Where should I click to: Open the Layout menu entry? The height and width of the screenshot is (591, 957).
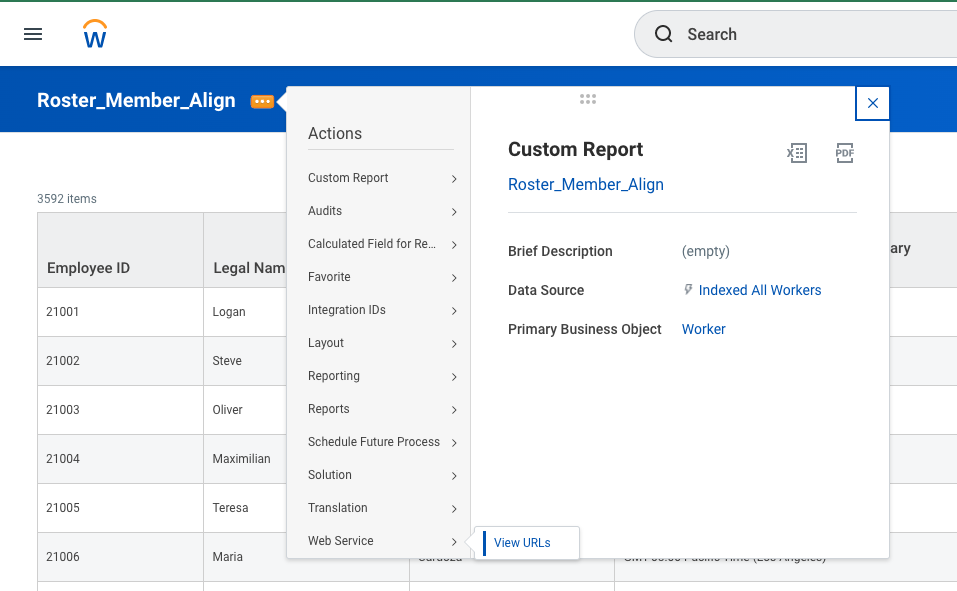380,343
